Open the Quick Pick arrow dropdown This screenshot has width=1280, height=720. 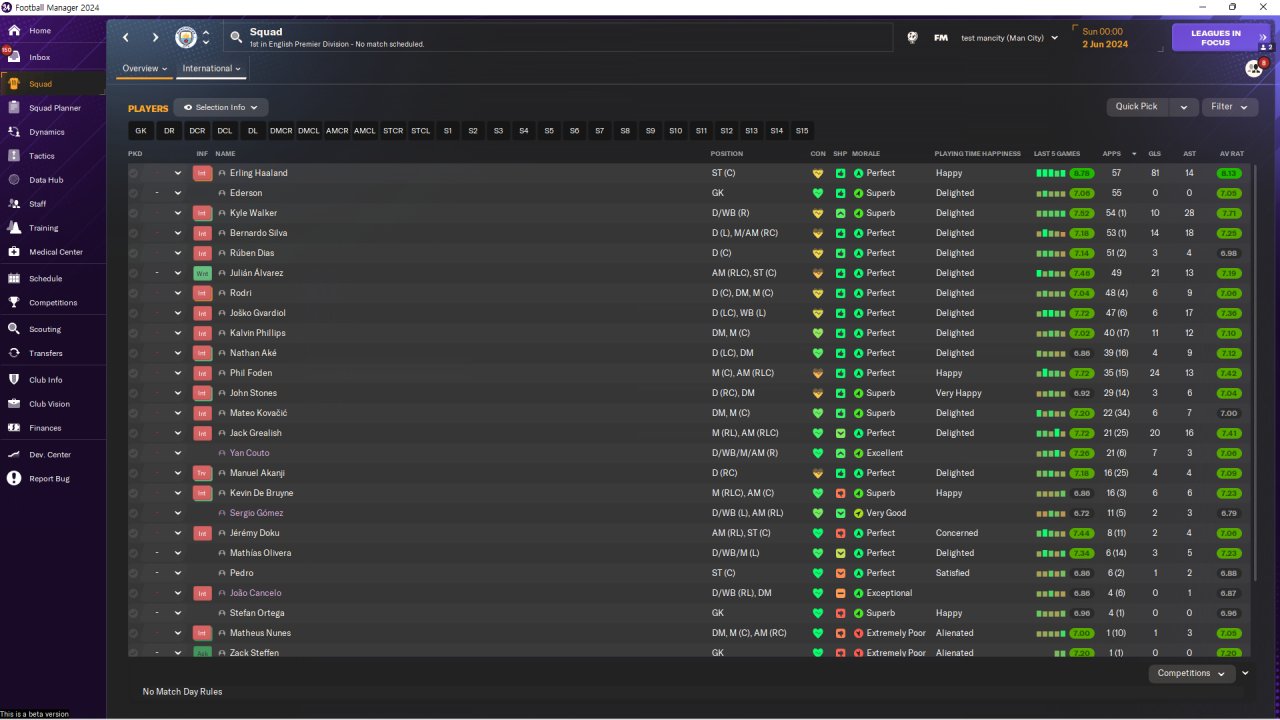tap(1184, 107)
